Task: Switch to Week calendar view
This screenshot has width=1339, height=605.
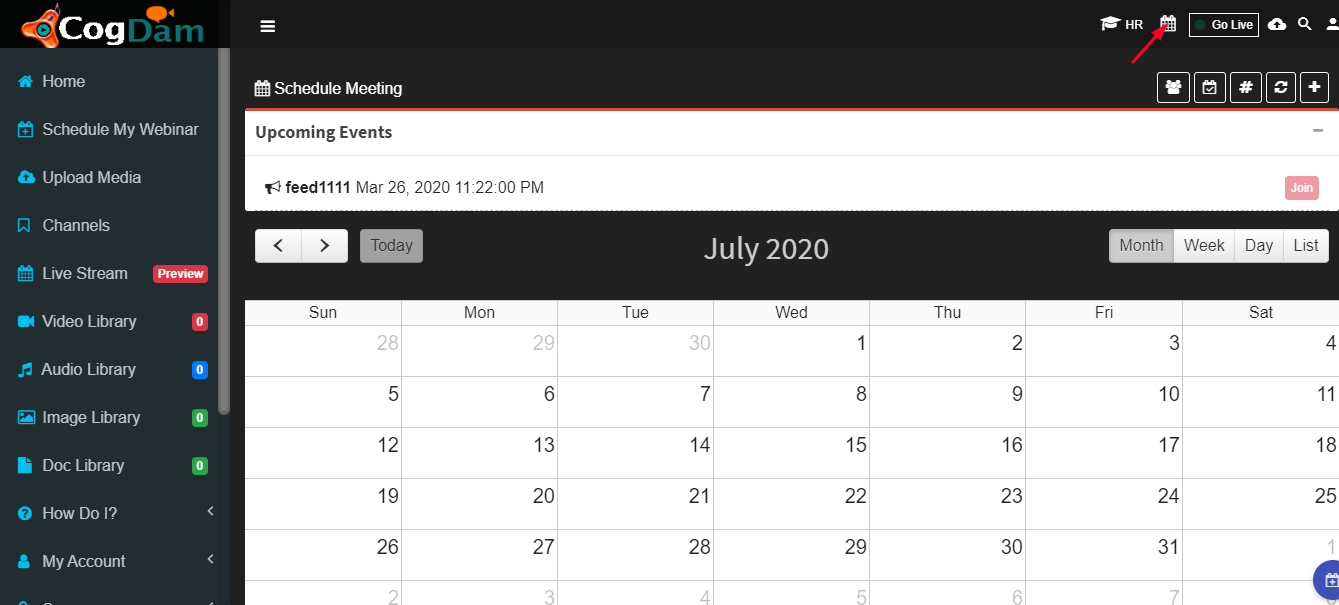Action: coord(1204,246)
